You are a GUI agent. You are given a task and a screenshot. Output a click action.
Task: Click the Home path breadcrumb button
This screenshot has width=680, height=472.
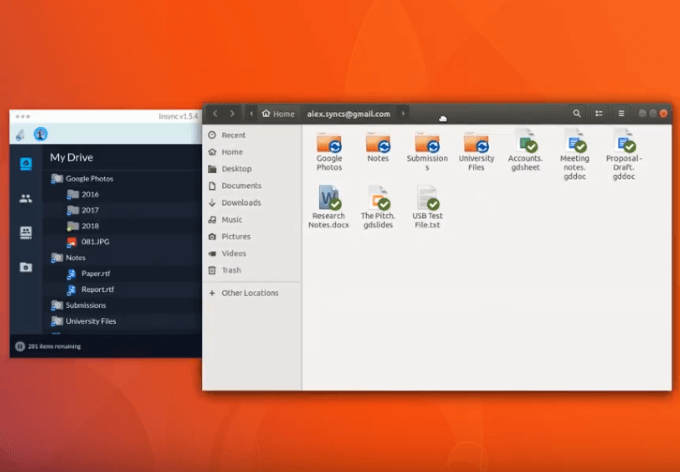[x=278, y=114]
